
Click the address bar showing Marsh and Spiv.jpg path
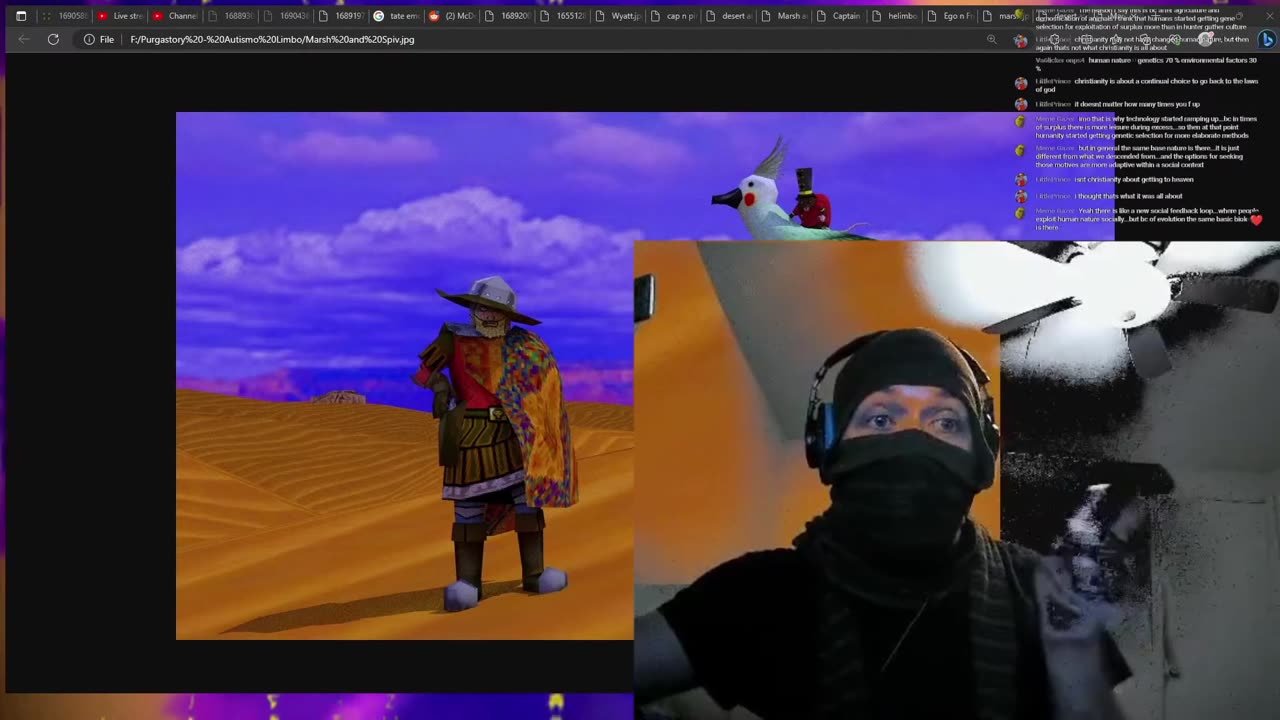click(272, 39)
